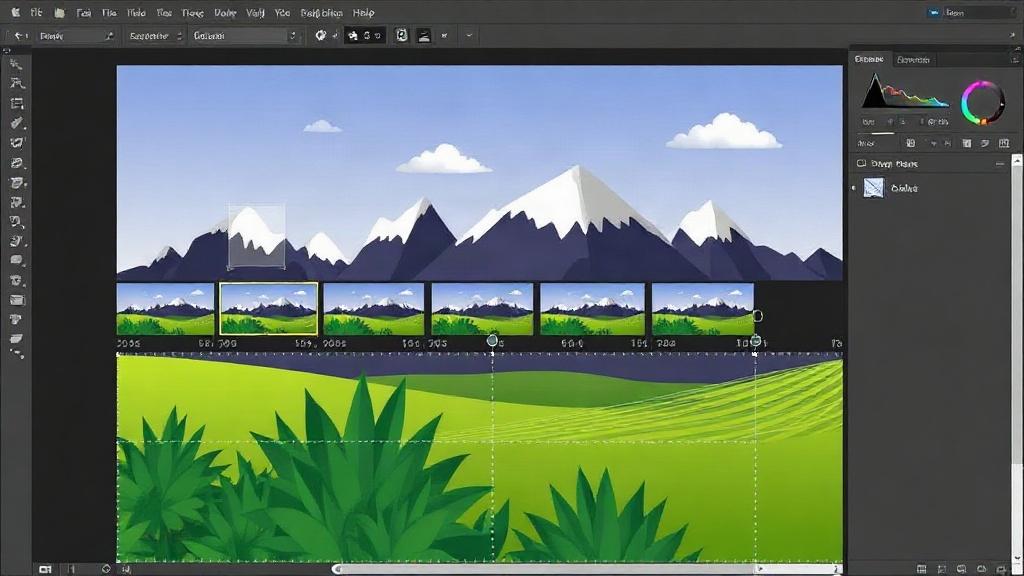Click the back arrow in the options bar
1024x576 pixels.
click(18, 36)
